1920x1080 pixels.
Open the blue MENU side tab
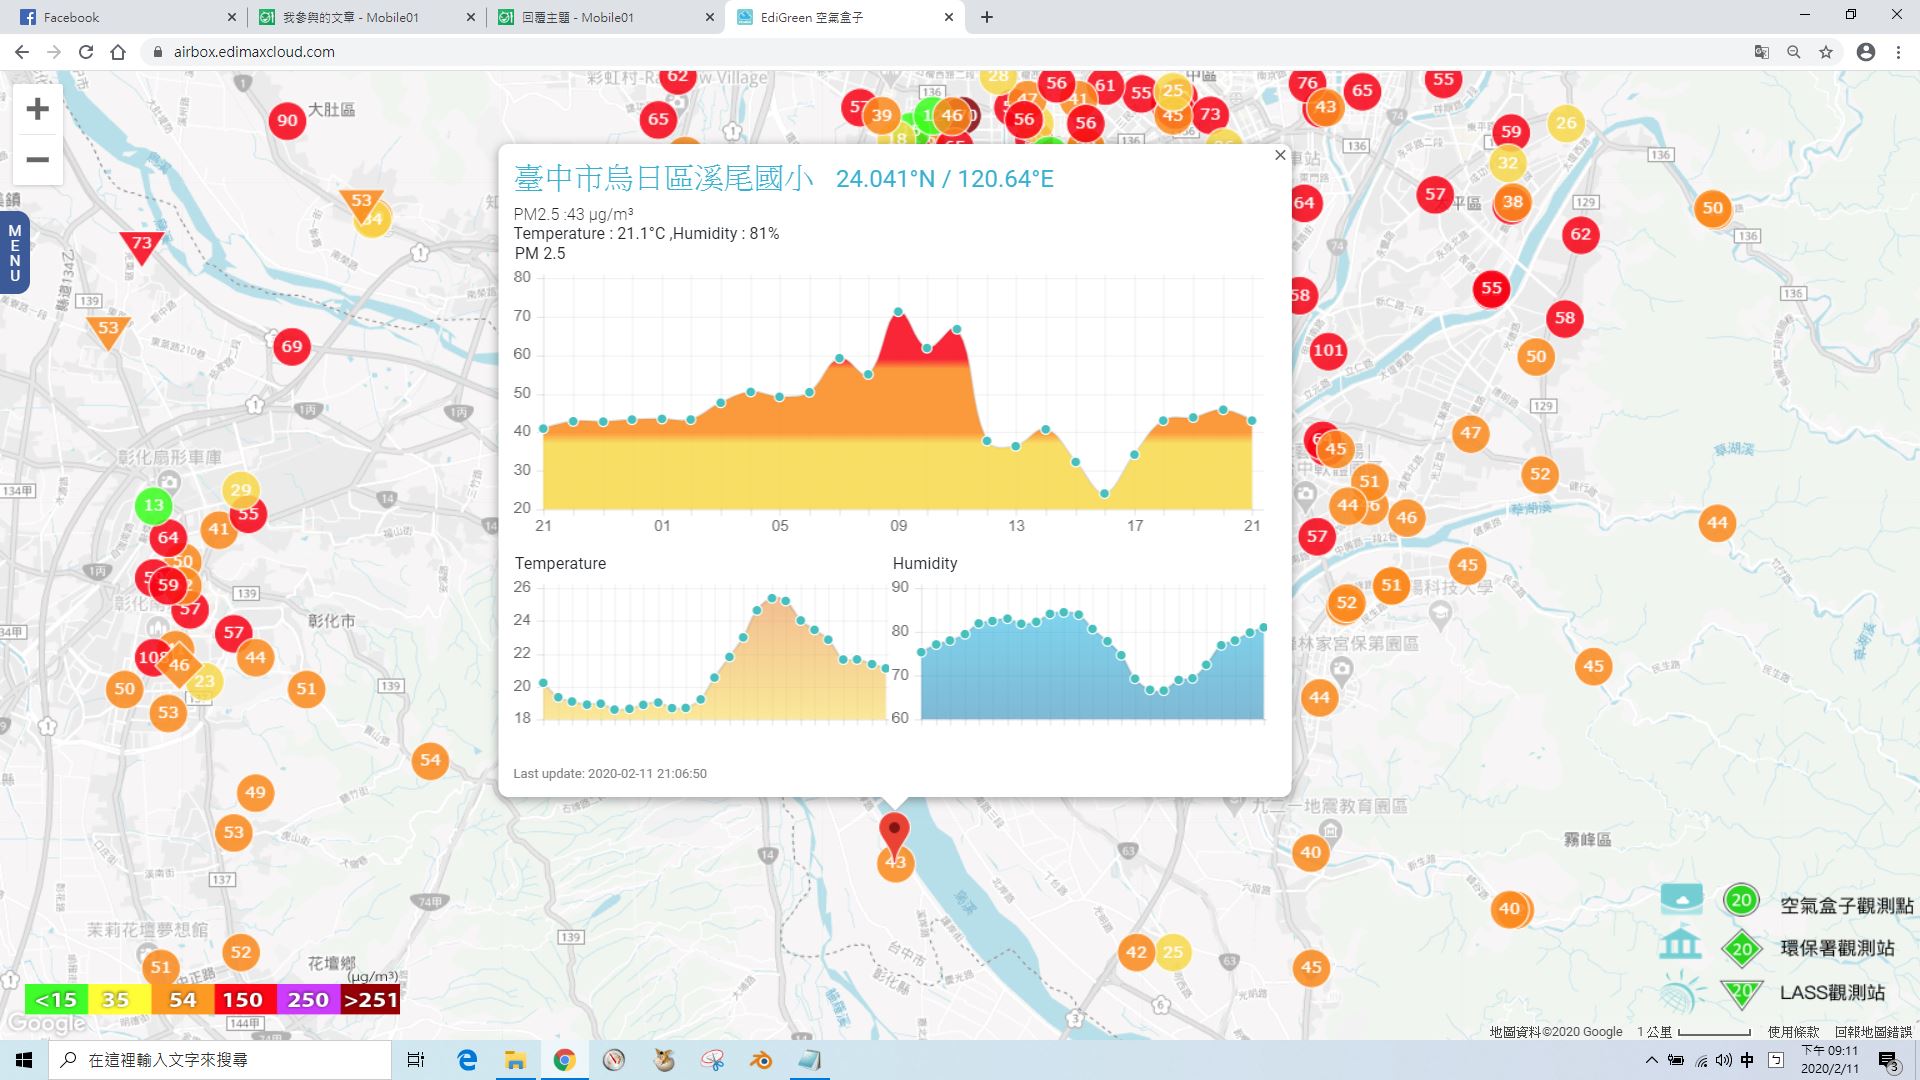(14, 253)
